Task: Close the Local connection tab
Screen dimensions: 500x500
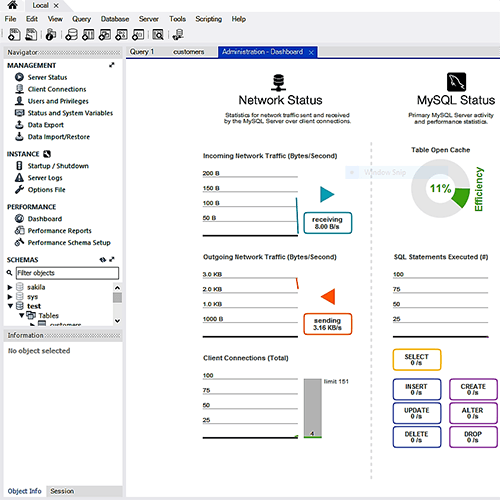Action: pyautogui.click(x=56, y=6)
